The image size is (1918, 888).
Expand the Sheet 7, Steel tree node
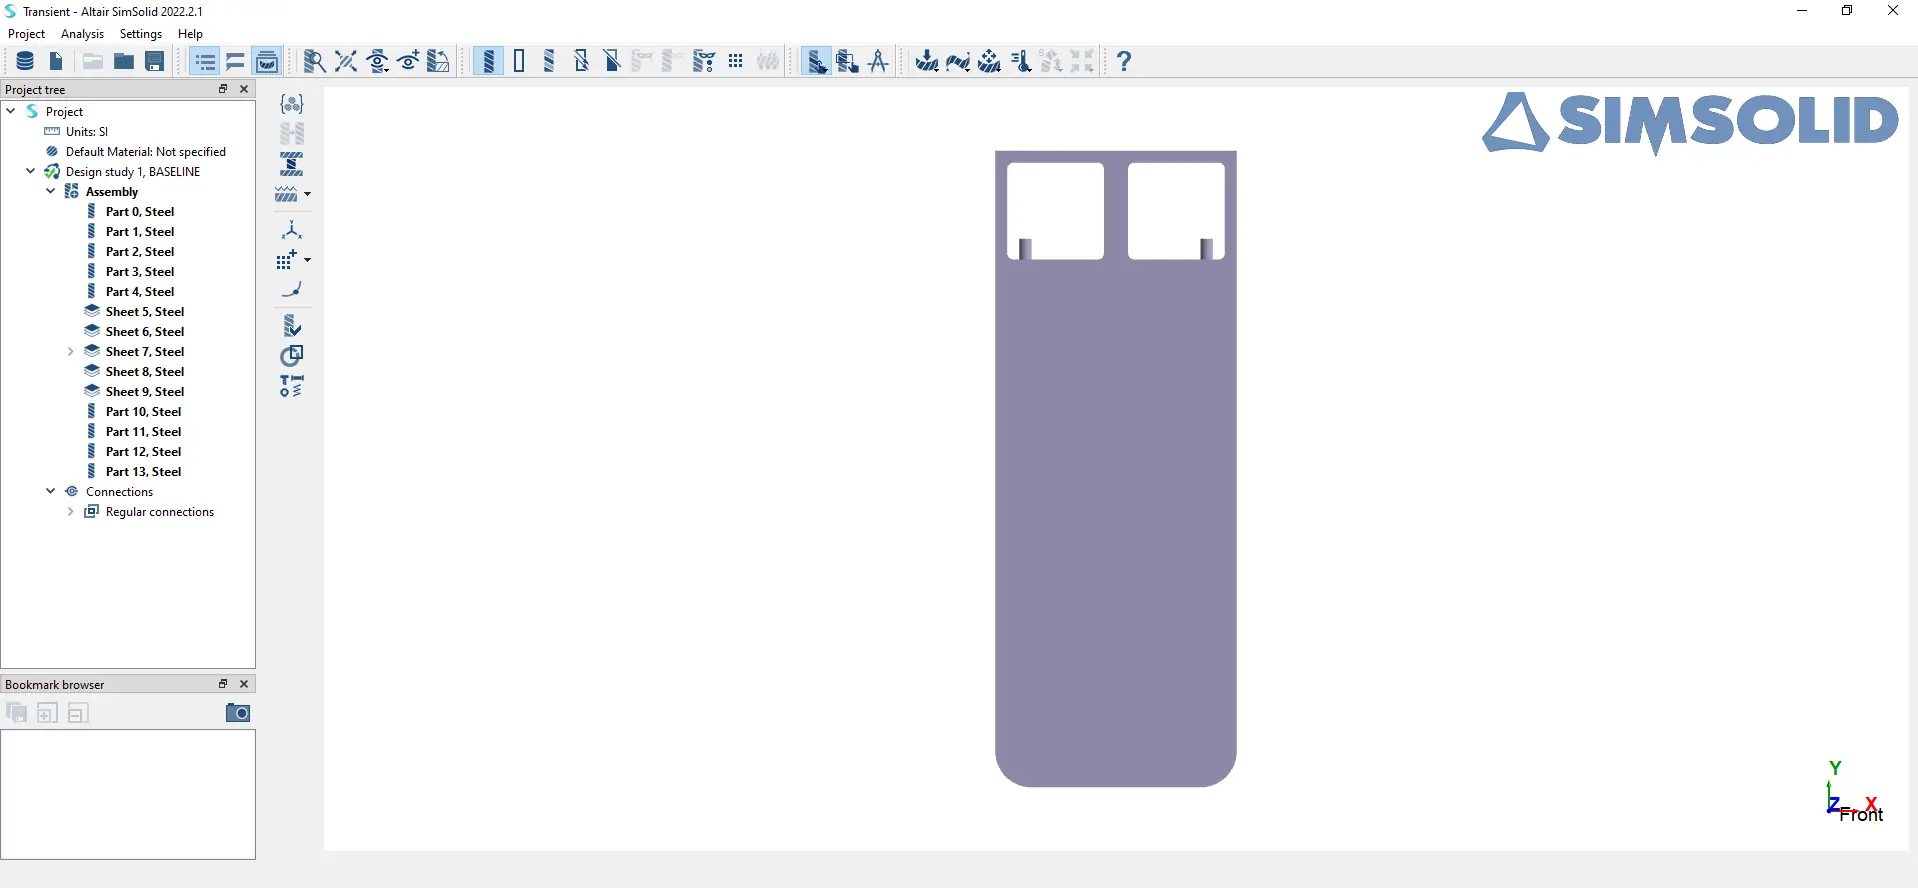[71, 352]
